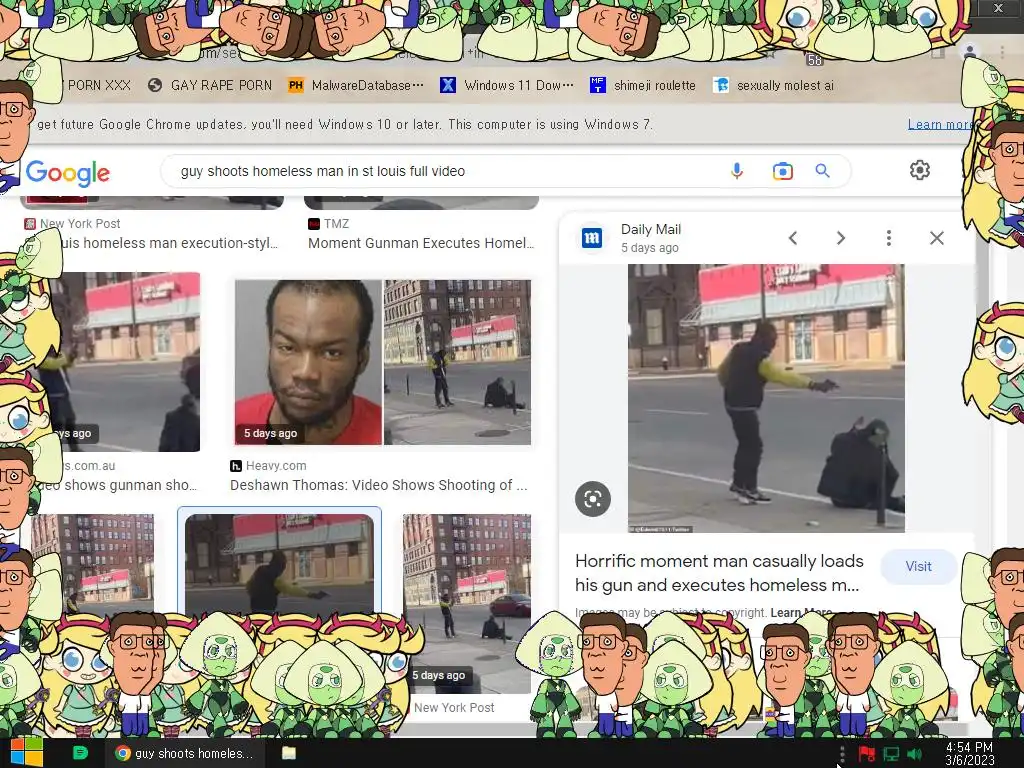Open search by image camera icon
The height and width of the screenshot is (768, 1024).
pos(782,171)
